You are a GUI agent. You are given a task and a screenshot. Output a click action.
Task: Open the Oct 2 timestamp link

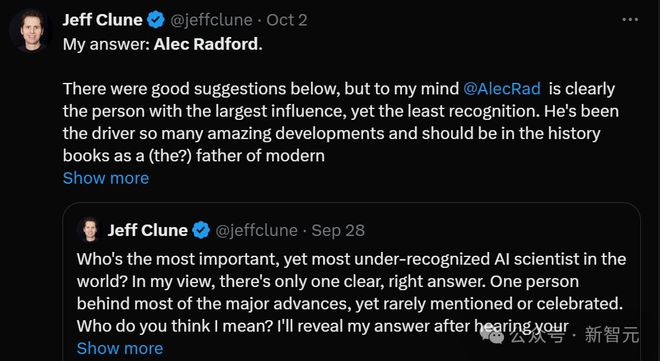tap(287, 20)
